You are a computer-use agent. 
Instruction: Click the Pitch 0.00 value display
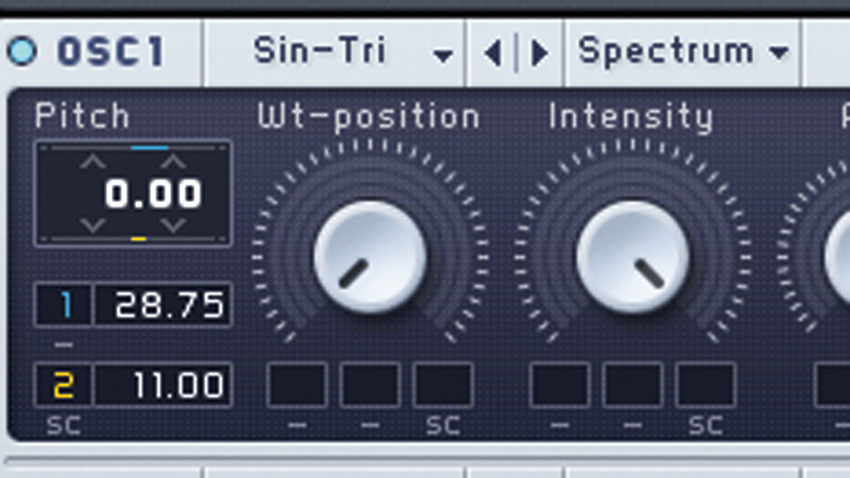pos(153,193)
